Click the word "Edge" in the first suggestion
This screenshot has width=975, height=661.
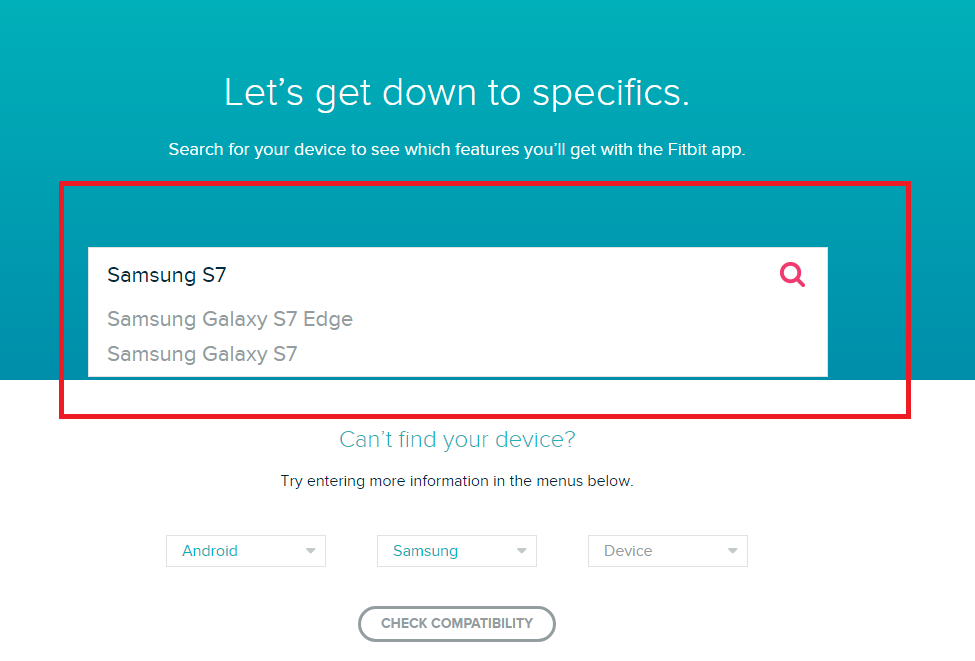328,320
